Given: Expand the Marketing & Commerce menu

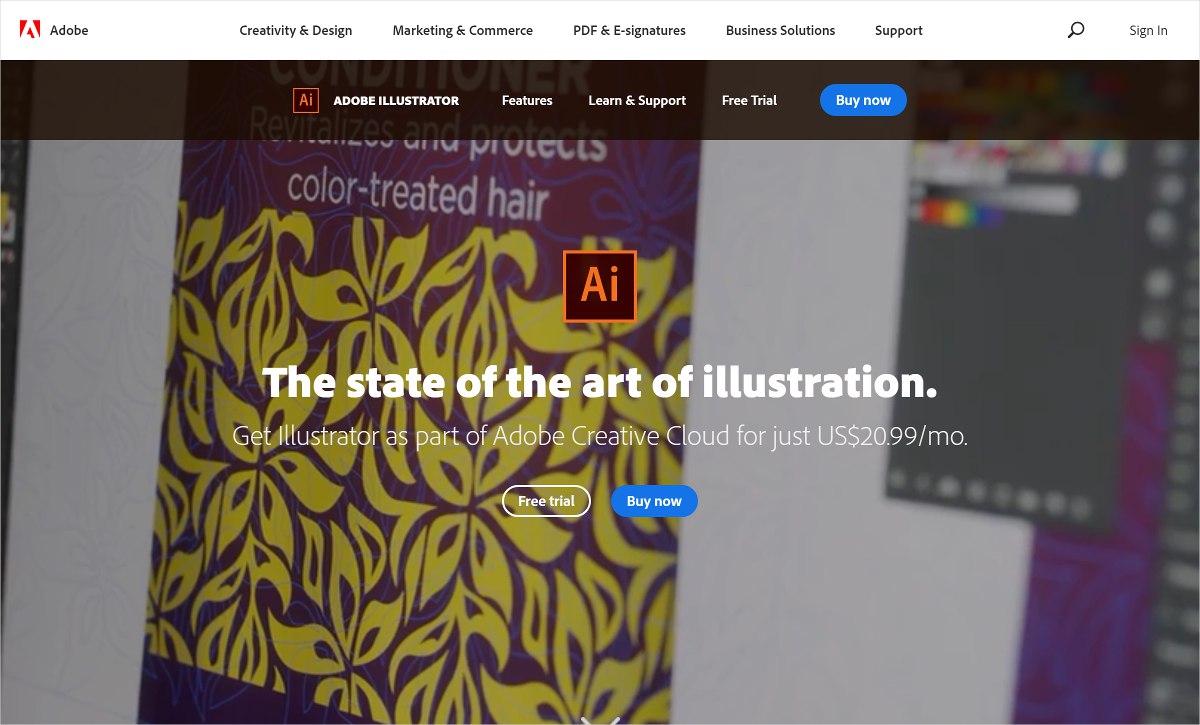Looking at the screenshot, I should tap(463, 30).
